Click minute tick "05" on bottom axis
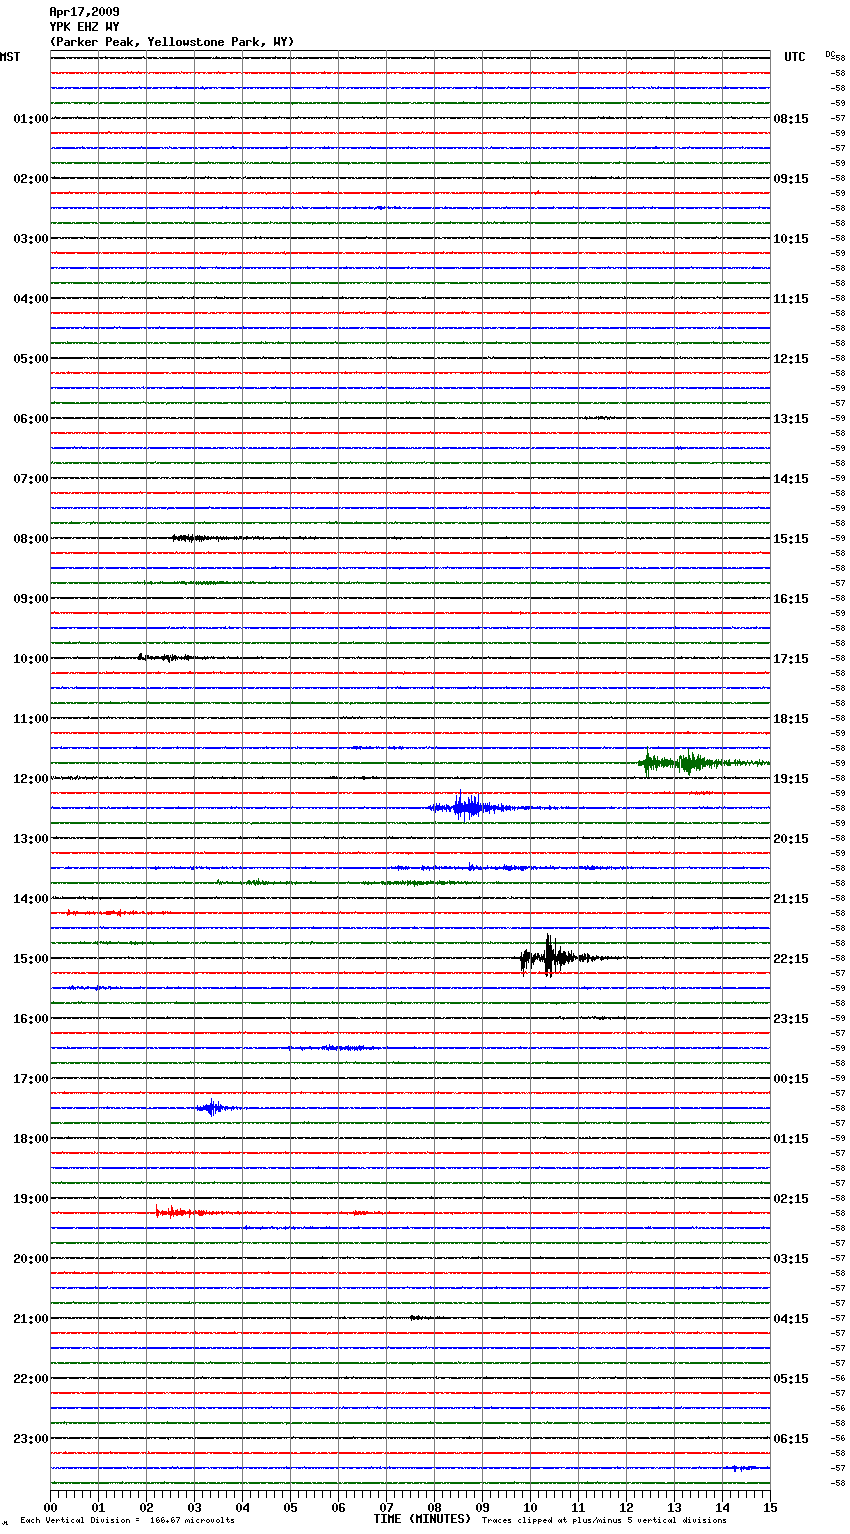This screenshot has height=1534, width=850. click(x=290, y=1507)
